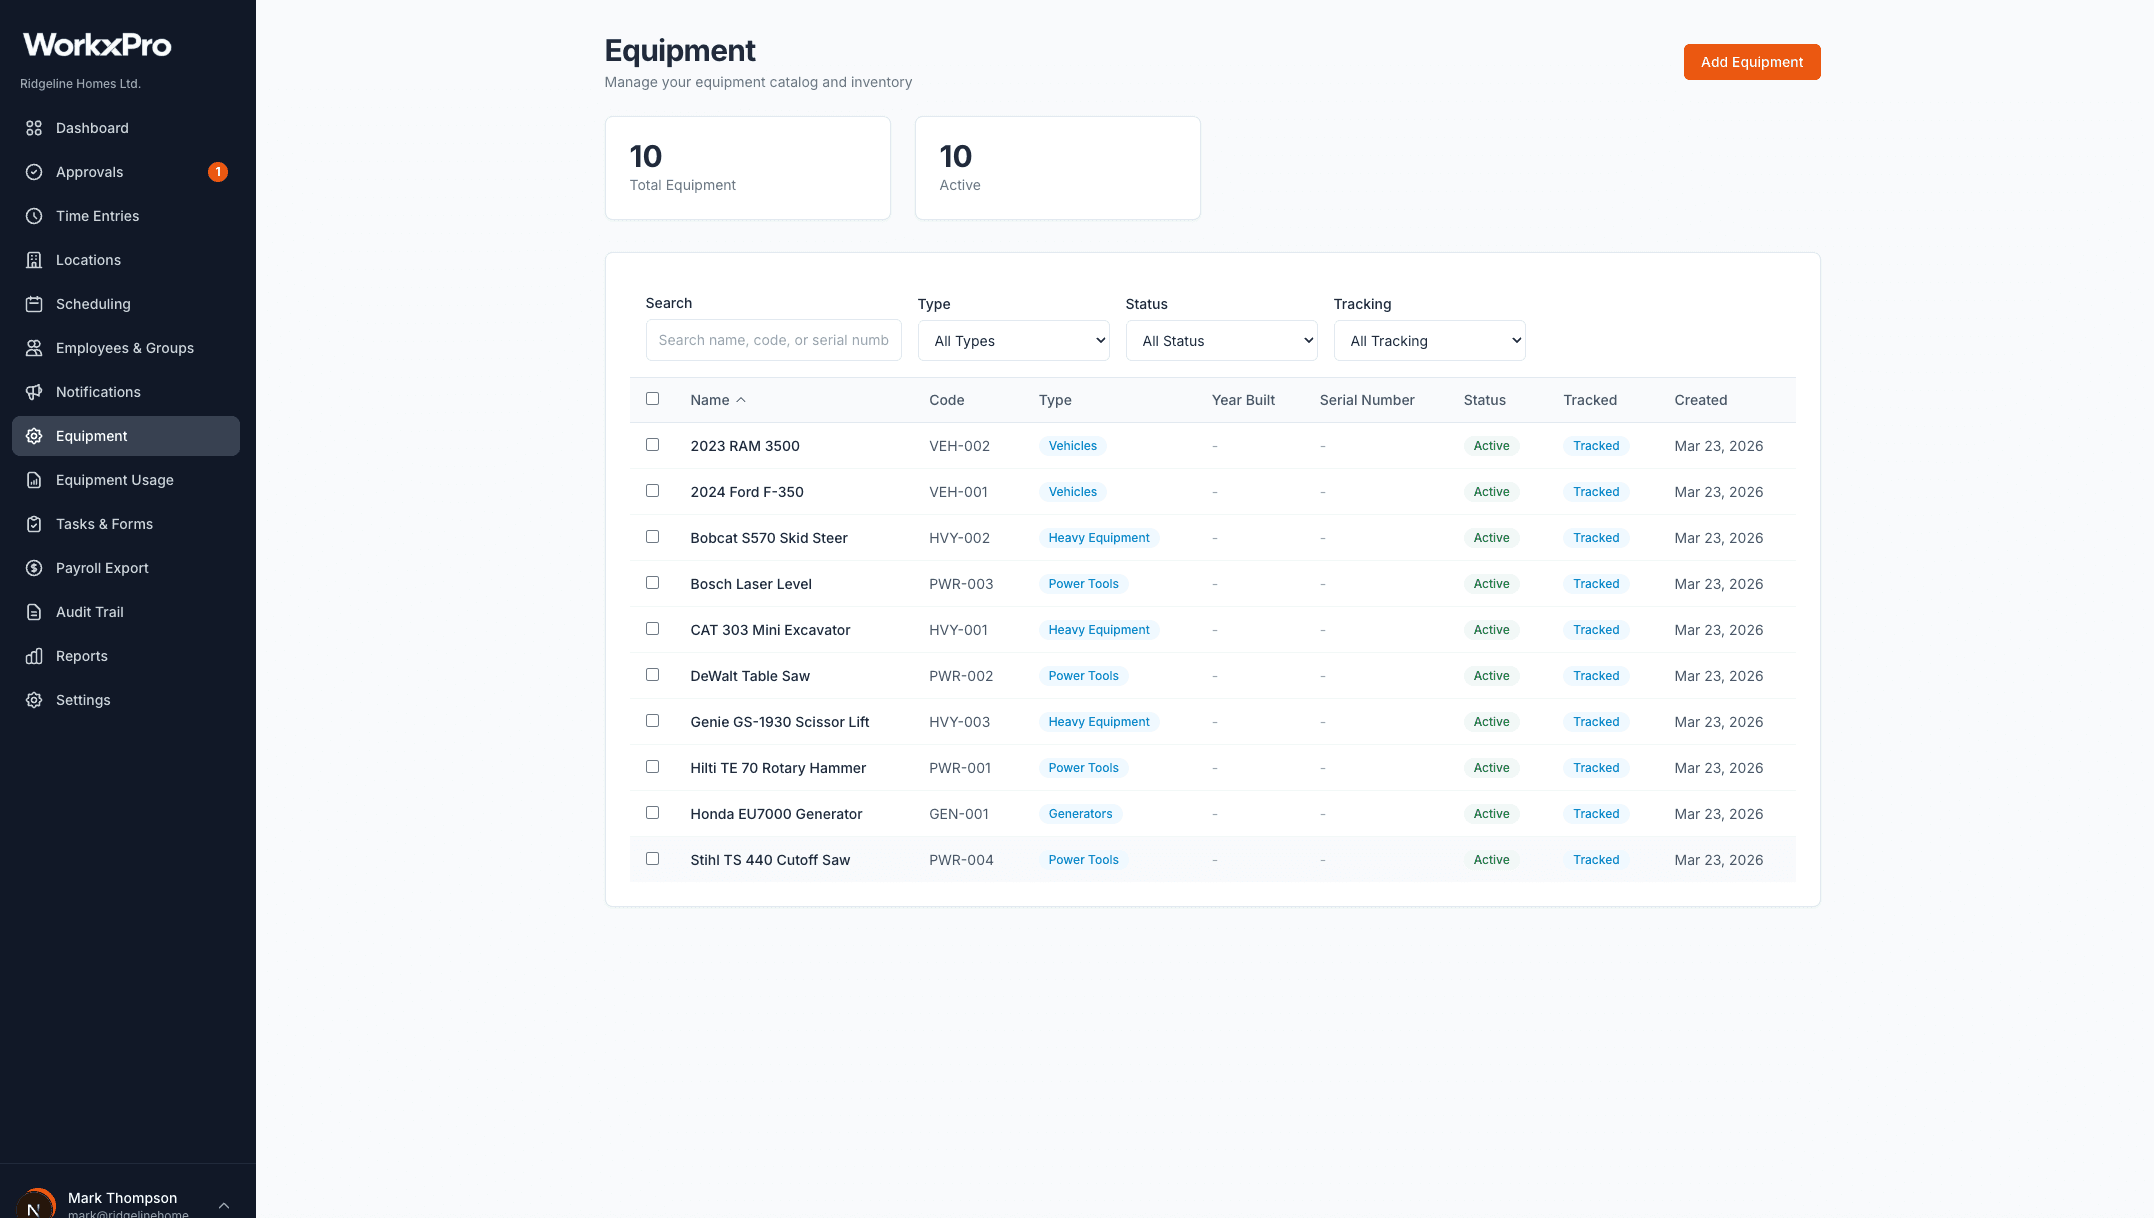Open Equipment Usage in the sidebar
Viewport: 2154px width, 1218px height.
click(x=114, y=480)
